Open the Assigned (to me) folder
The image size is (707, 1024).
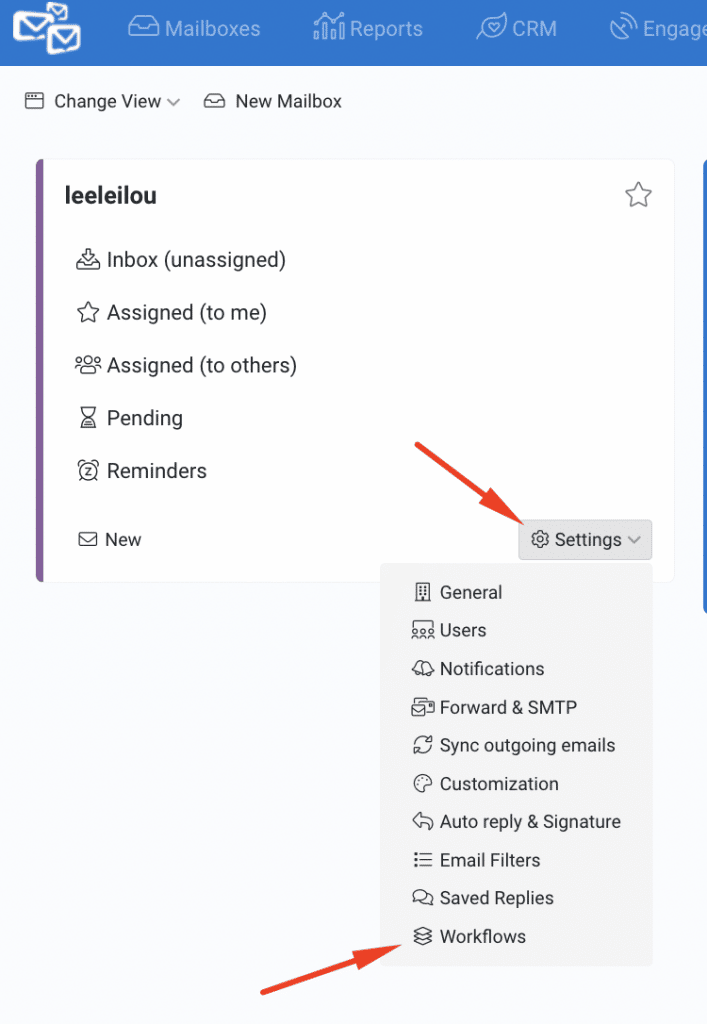coord(186,313)
